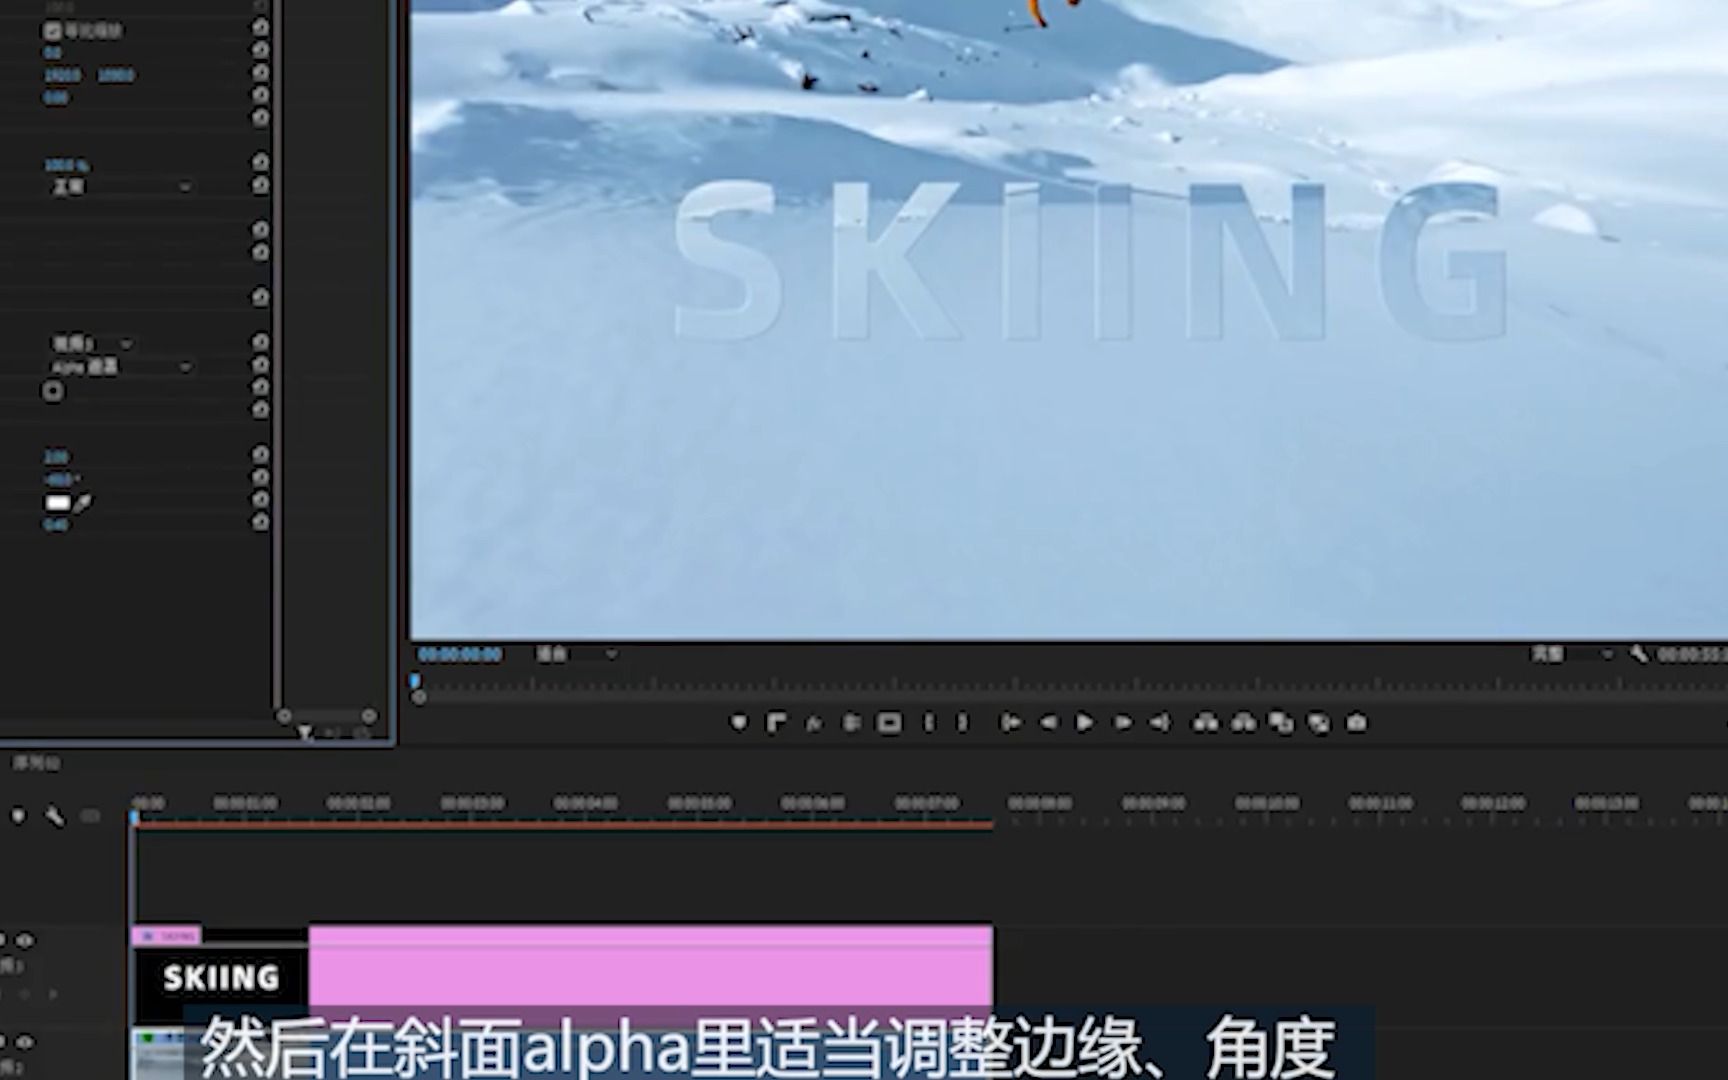Select the Lift icon in the transport bar
1728x1080 pixels.
[x=1205, y=722]
